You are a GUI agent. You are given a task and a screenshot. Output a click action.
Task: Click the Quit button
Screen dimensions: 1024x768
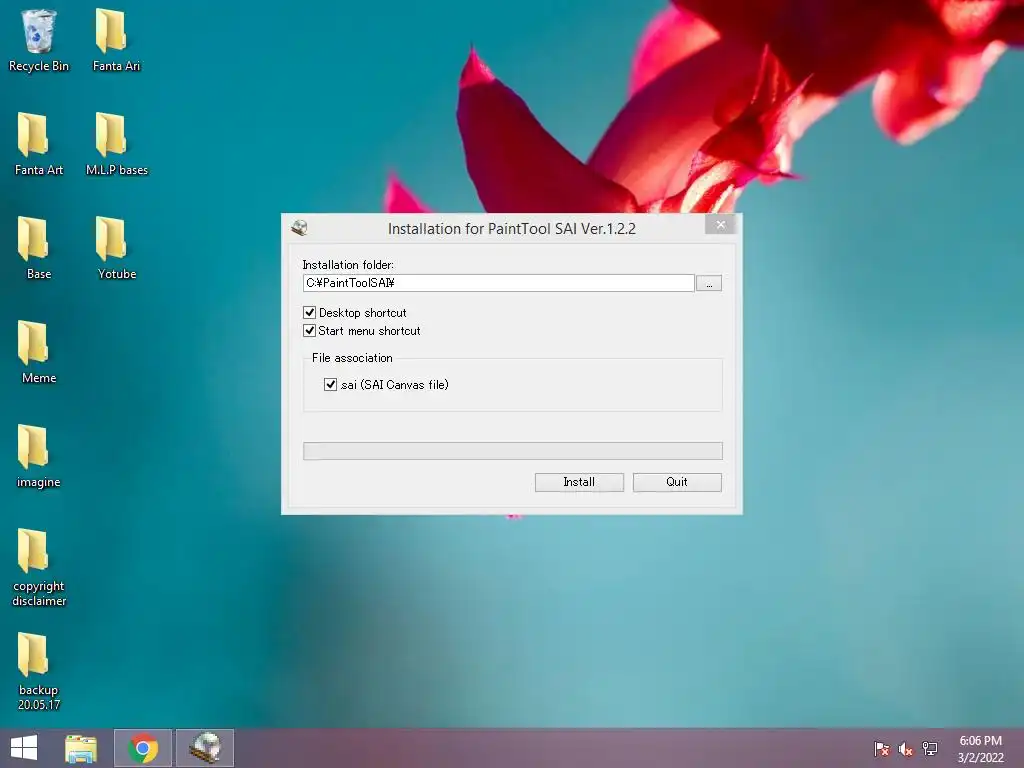coord(677,482)
